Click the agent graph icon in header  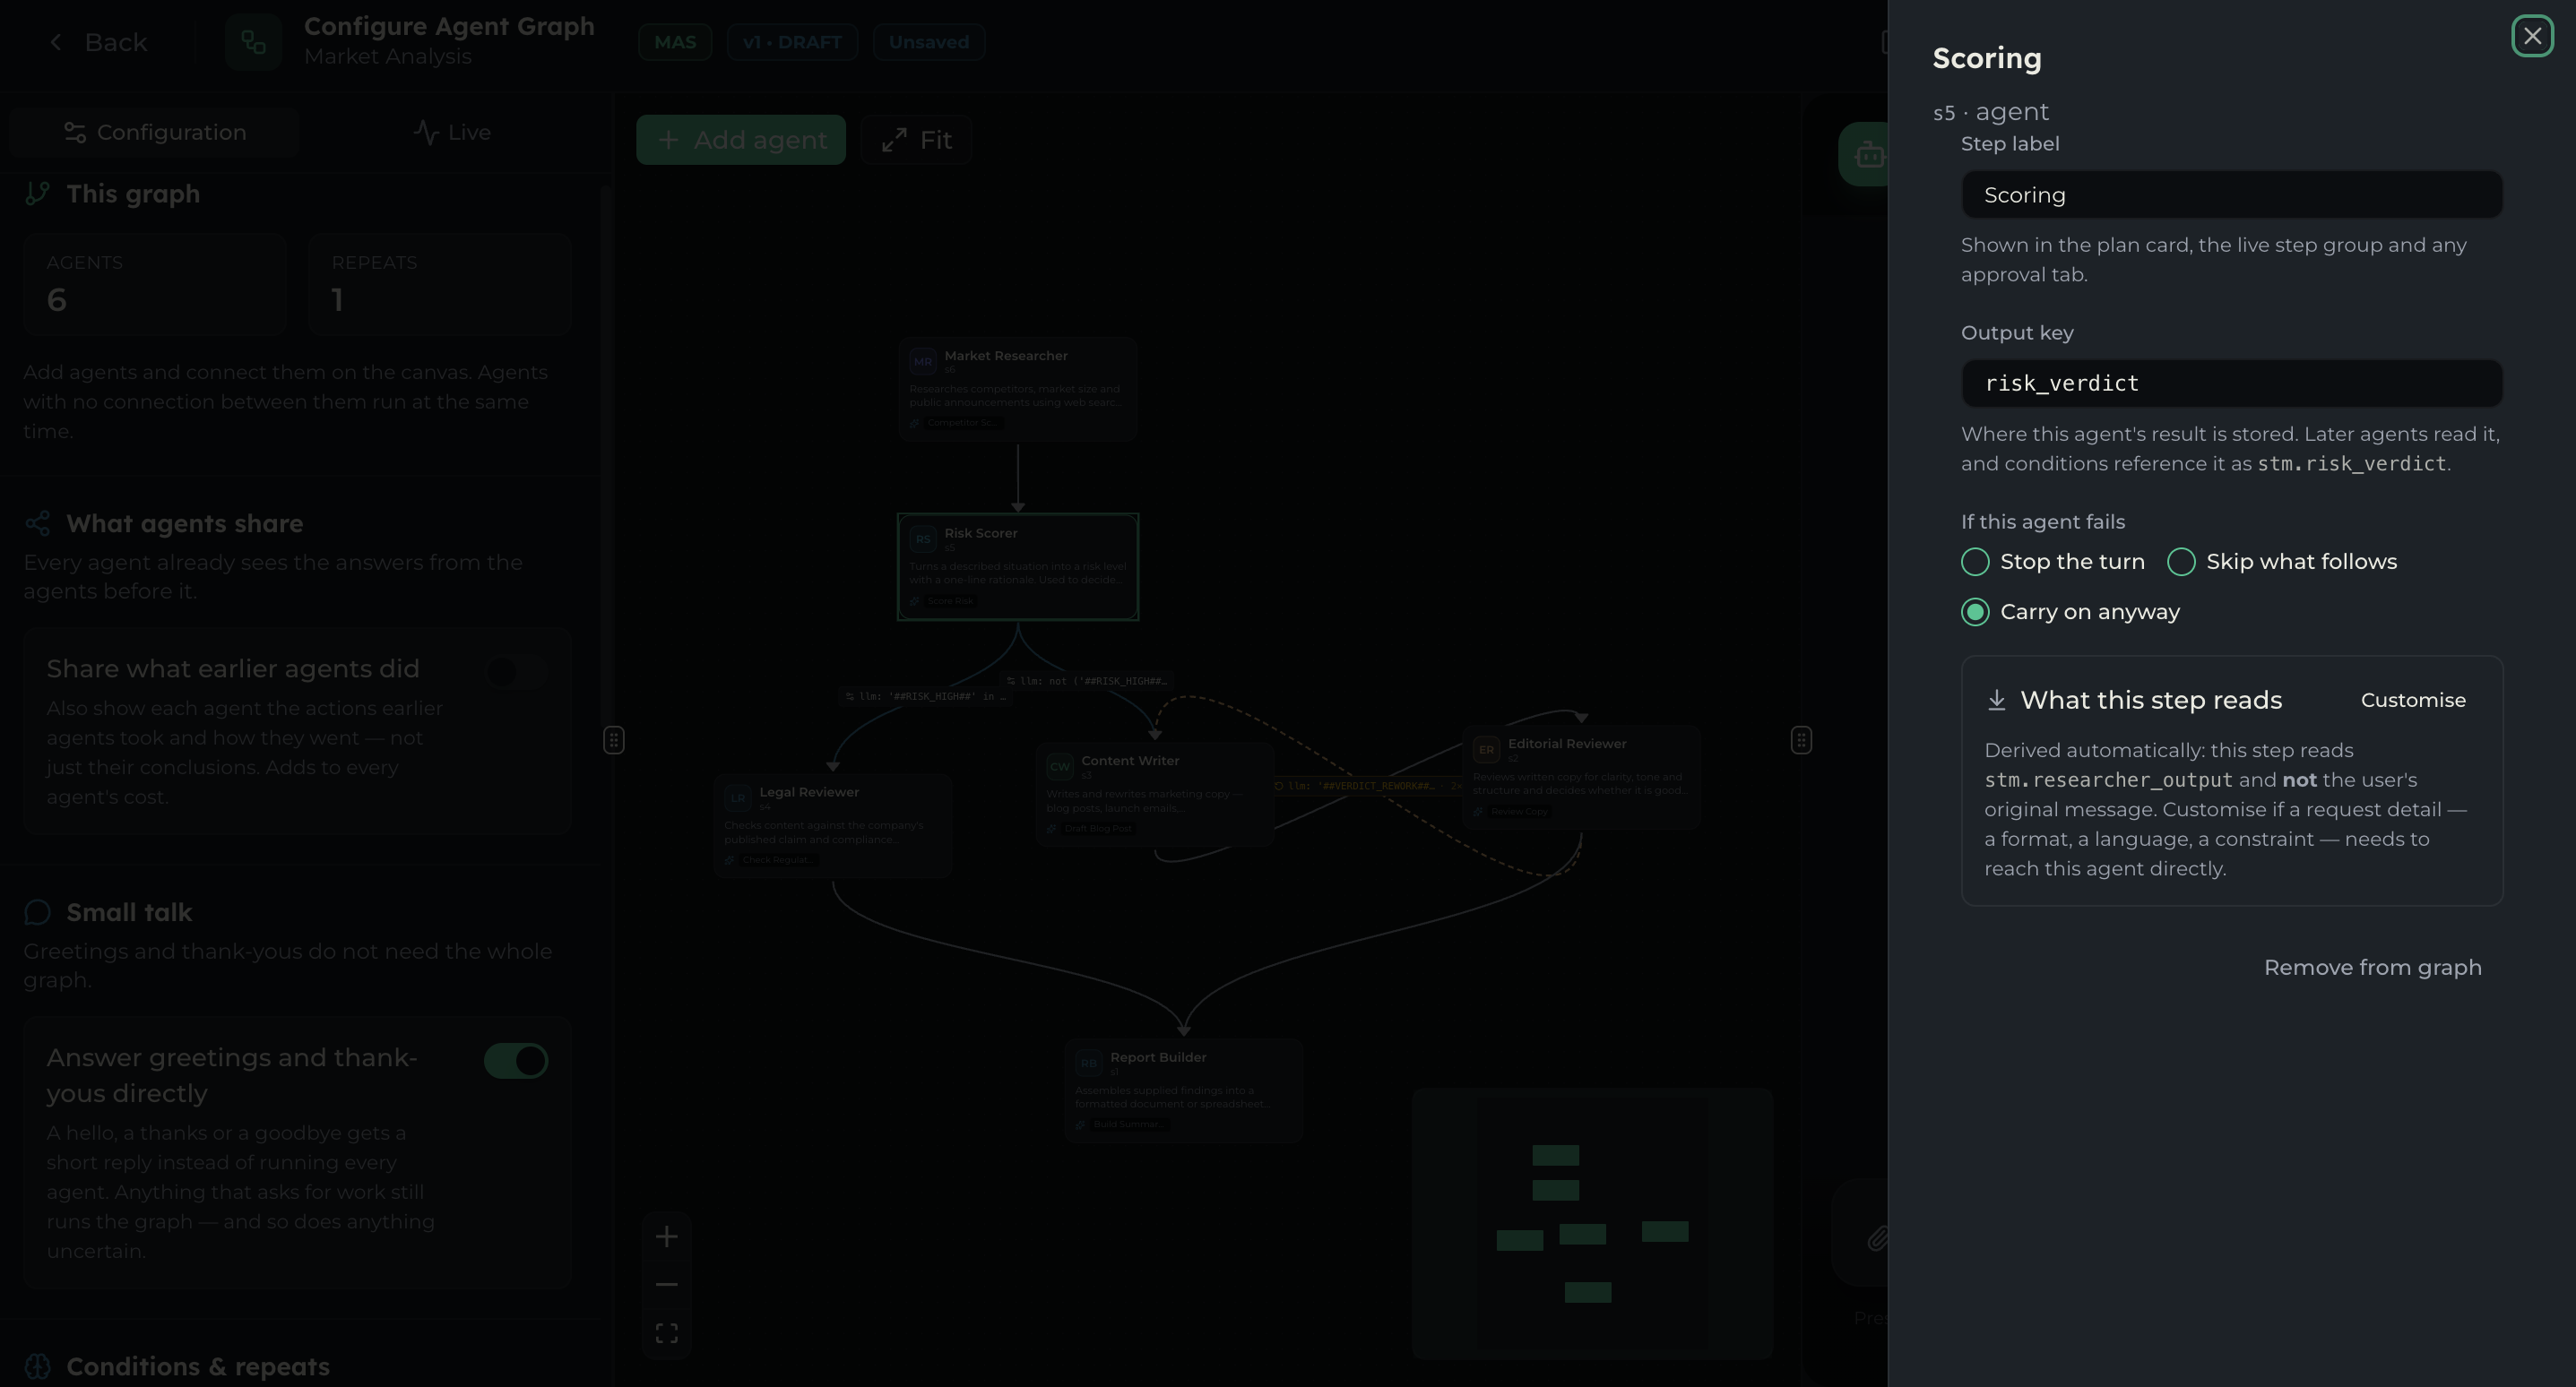tap(253, 42)
